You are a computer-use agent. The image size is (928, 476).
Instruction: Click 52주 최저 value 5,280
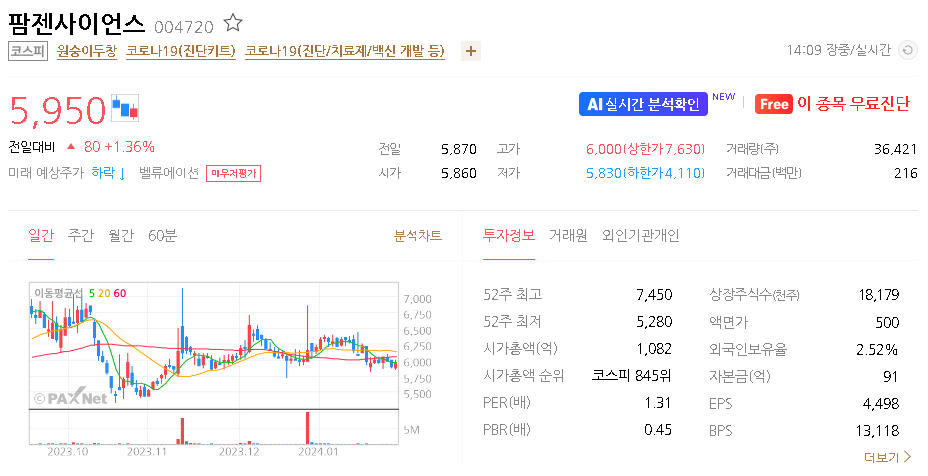[654, 322]
